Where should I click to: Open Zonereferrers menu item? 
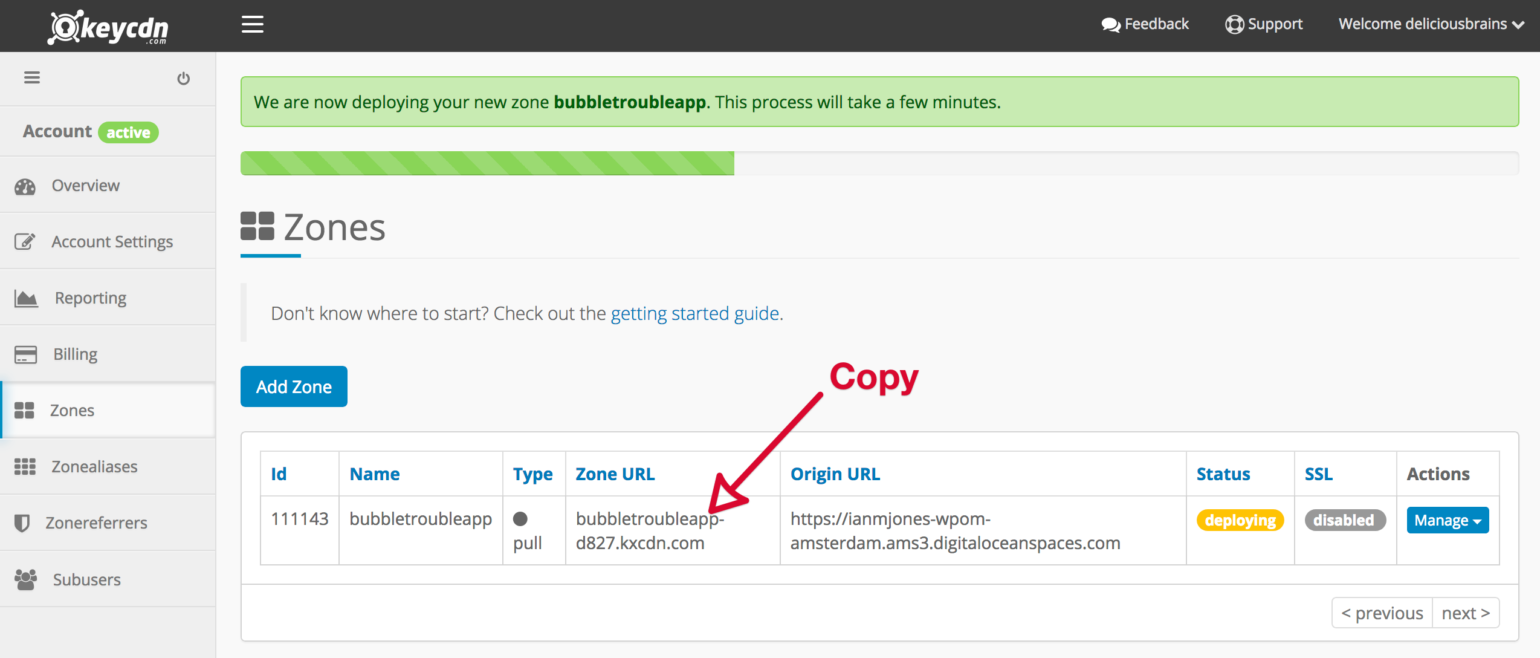(108, 522)
